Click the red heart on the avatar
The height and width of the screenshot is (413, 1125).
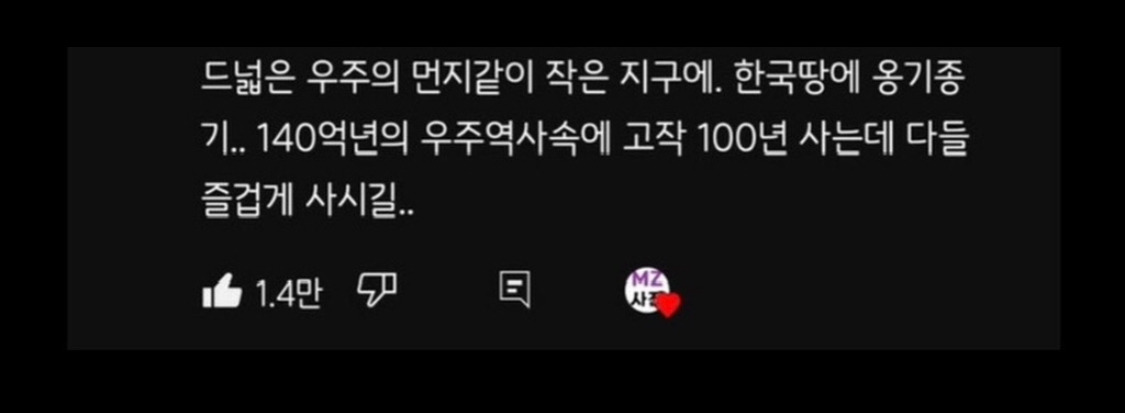coord(669,305)
